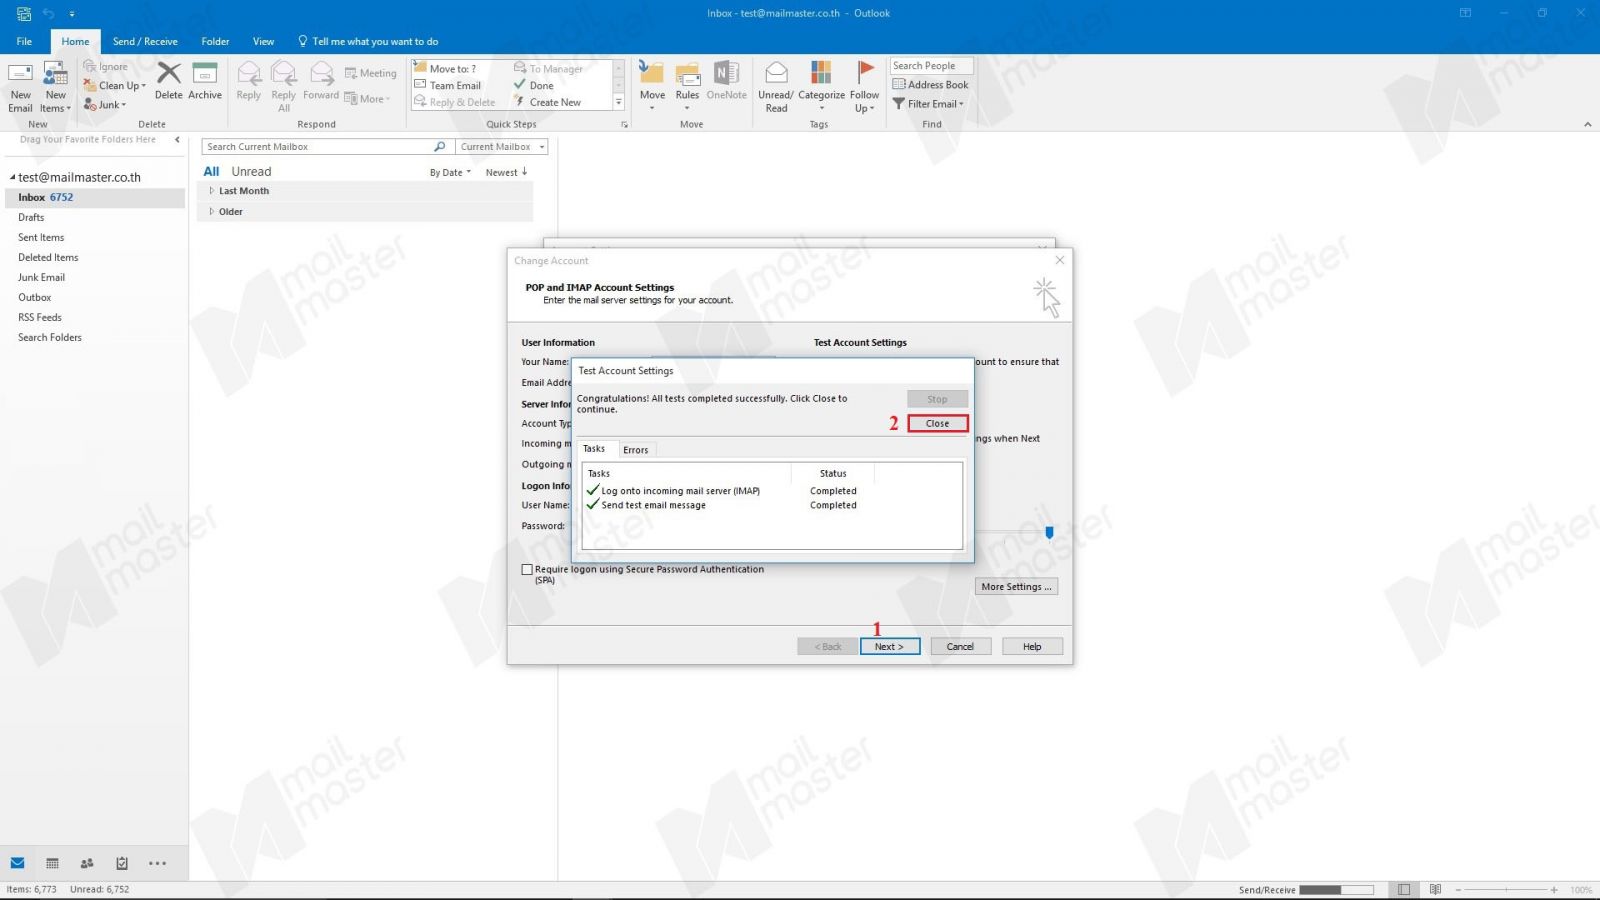Image resolution: width=1600 pixels, height=900 pixels.
Task: Switch to the Errors tab
Action: [635, 450]
